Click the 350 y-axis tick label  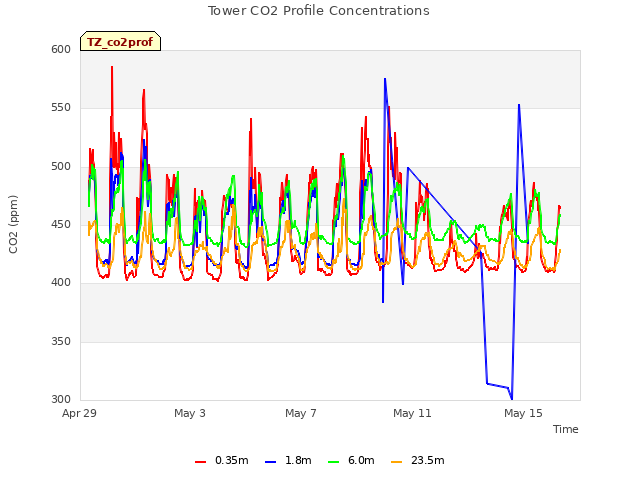click(61, 341)
